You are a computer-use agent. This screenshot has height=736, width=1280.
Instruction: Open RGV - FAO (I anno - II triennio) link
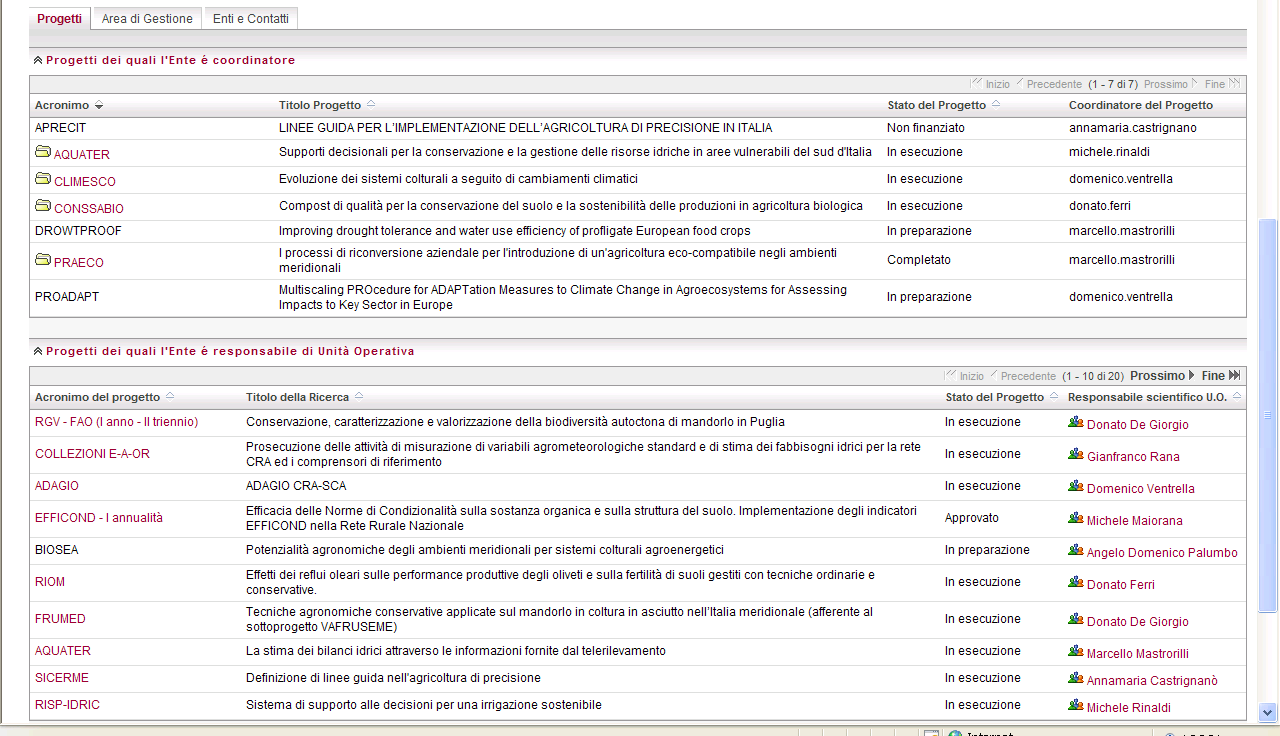[116, 422]
